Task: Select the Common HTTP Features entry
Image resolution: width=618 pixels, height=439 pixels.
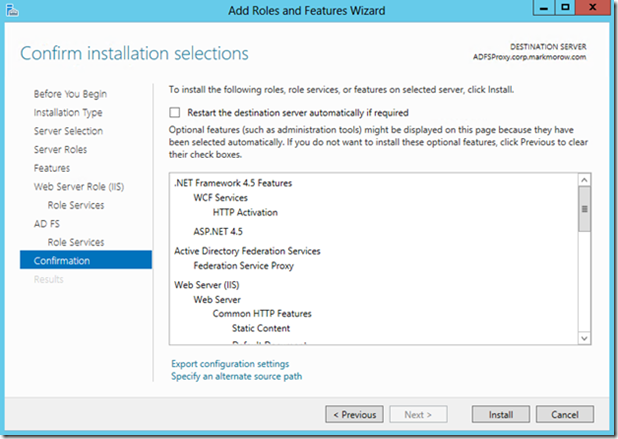Action: [x=262, y=314]
